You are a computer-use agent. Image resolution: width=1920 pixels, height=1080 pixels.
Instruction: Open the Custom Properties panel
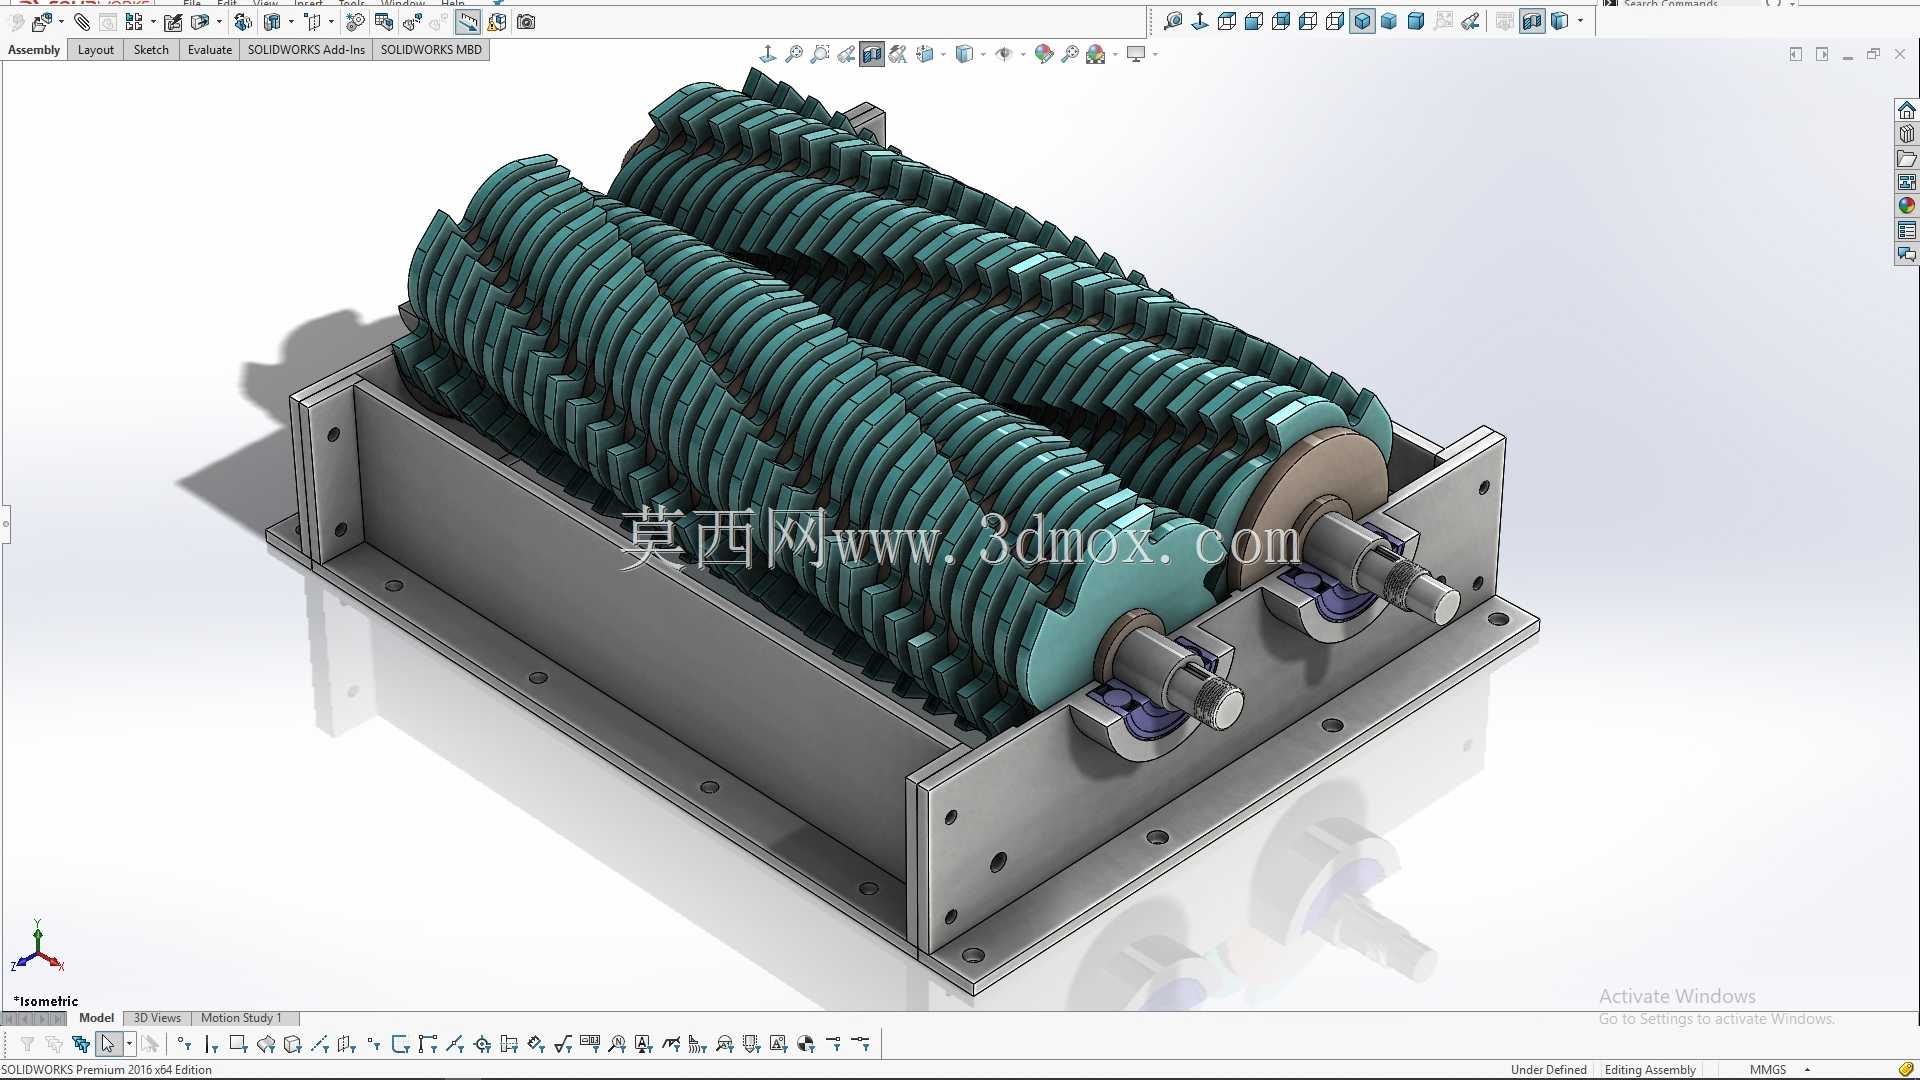click(1907, 230)
